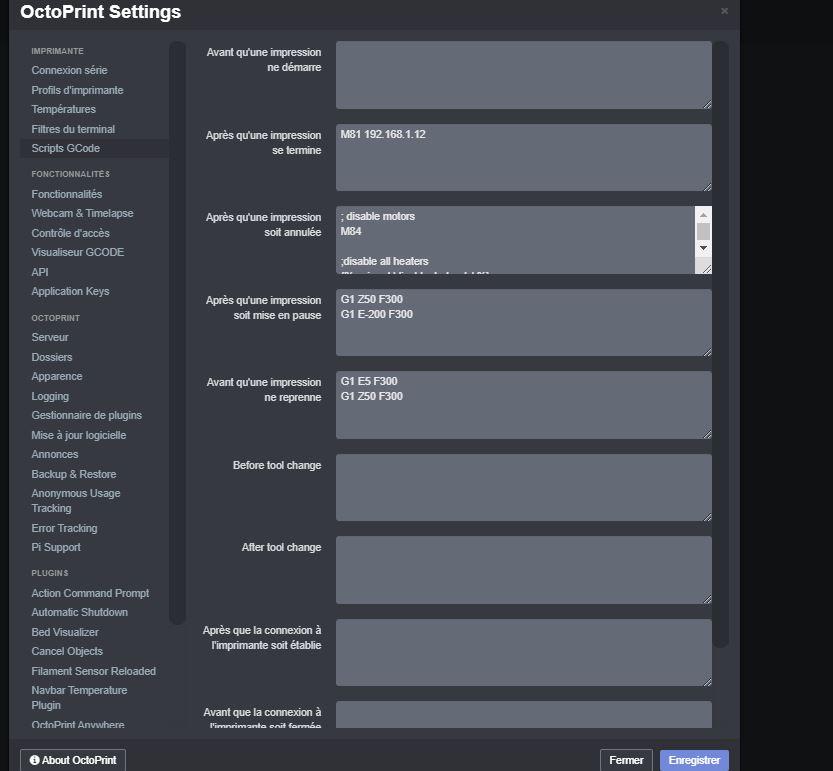This screenshot has width=833, height=771.
Task: Open Connexion série settings
Action: tap(69, 70)
